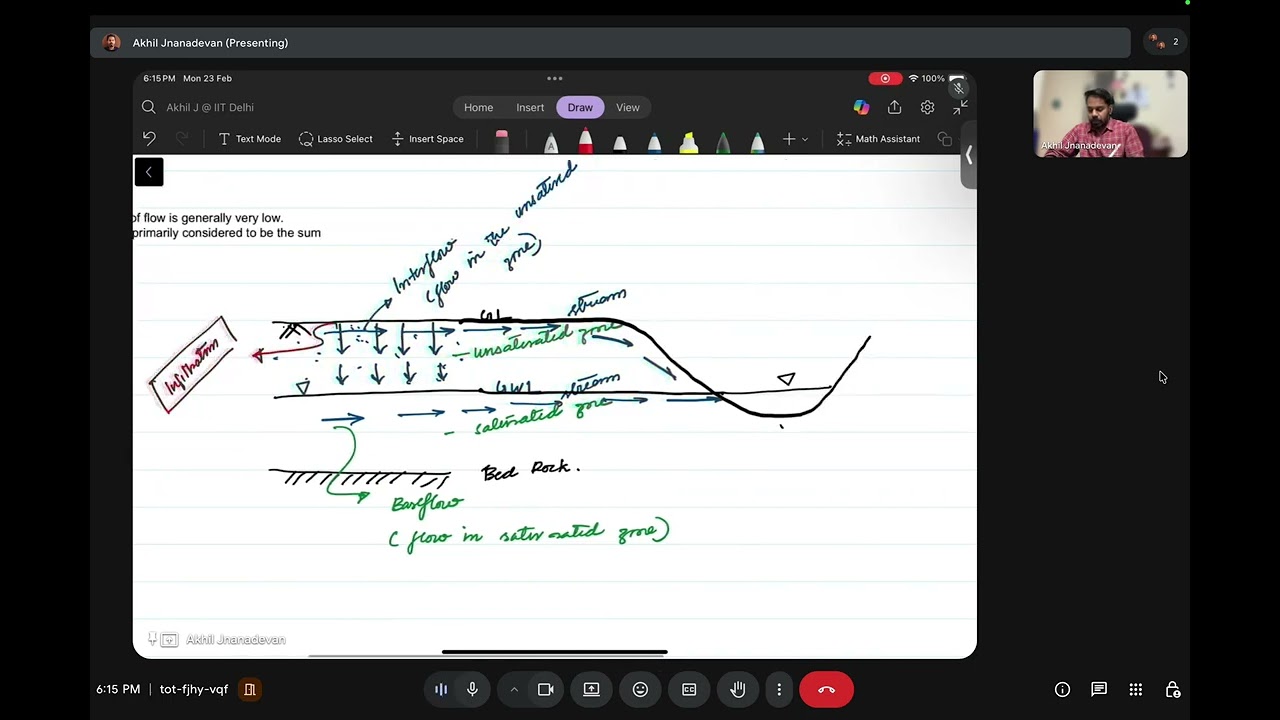1280x720 pixels.
Task: Select the red pen
Action: (585, 142)
